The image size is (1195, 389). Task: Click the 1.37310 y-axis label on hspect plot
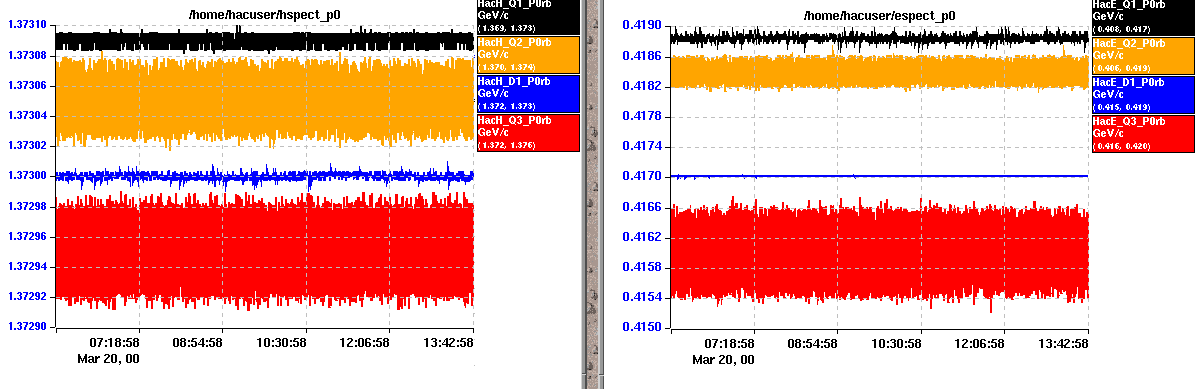[27, 25]
